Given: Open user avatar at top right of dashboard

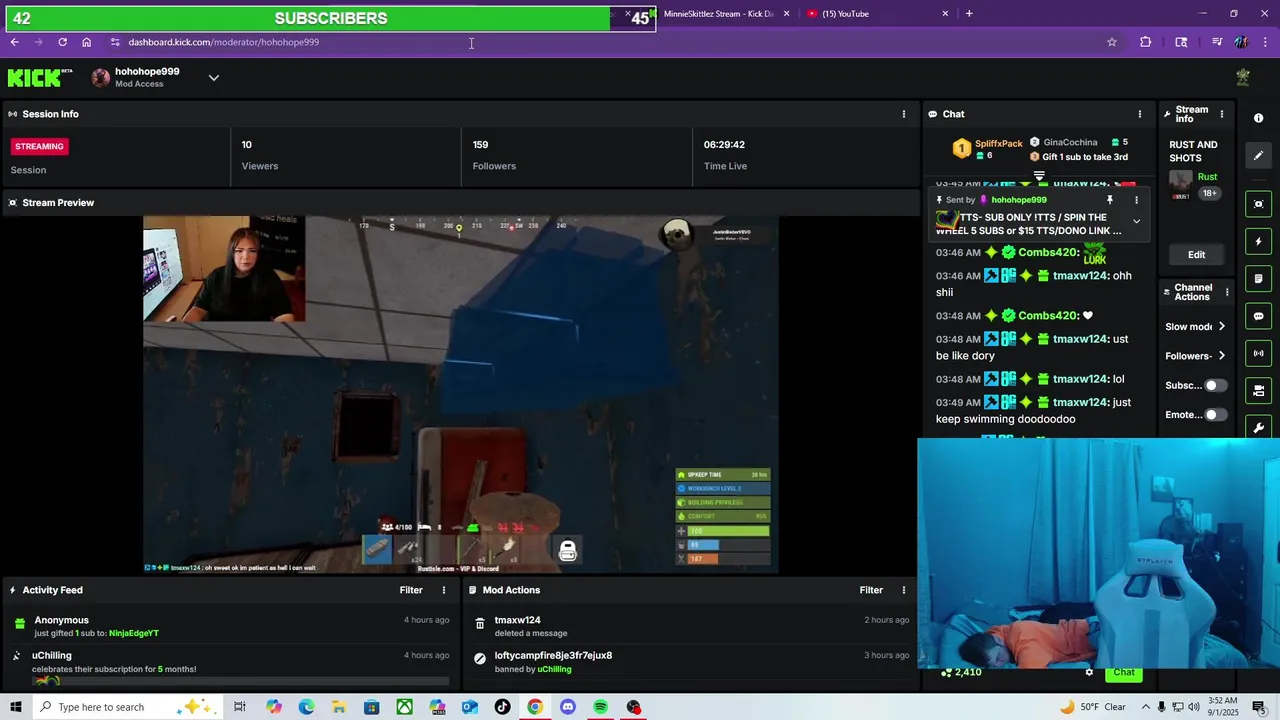Looking at the screenshot, I should click(1243, 78).
